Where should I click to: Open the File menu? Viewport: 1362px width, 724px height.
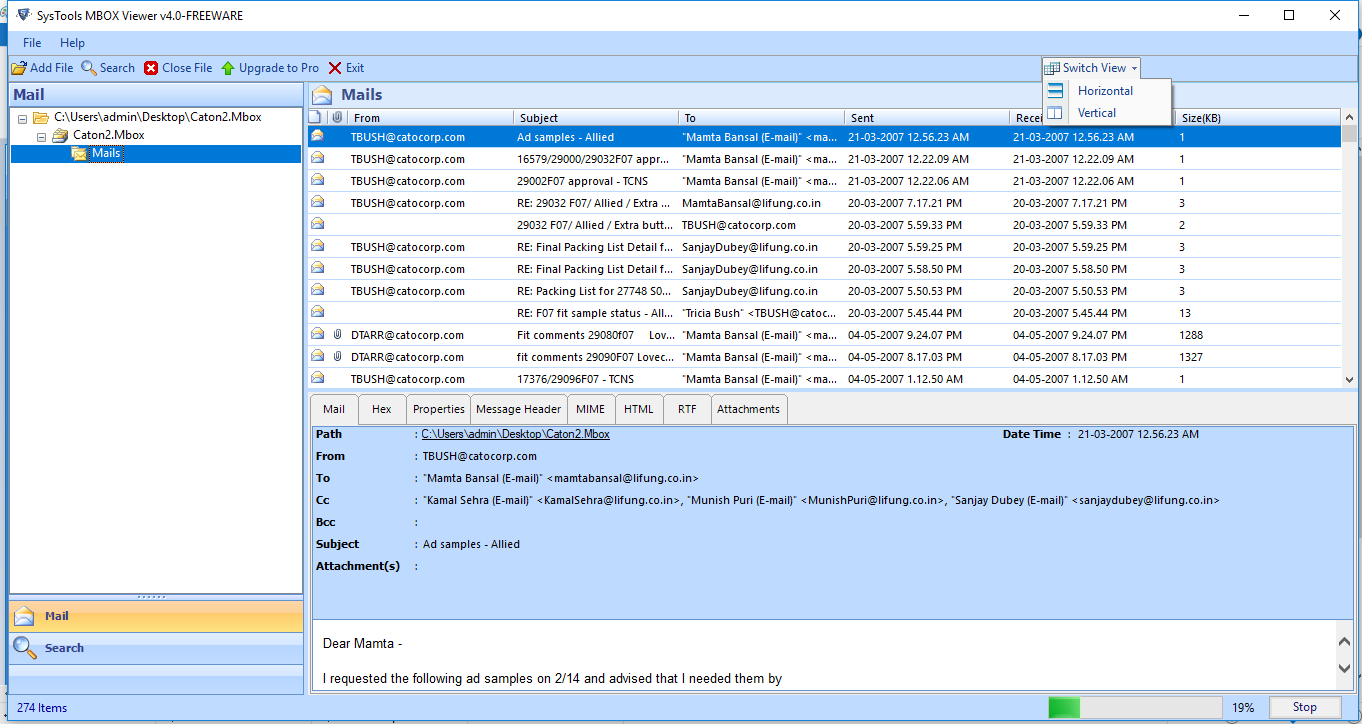click(x=32, y=43)
